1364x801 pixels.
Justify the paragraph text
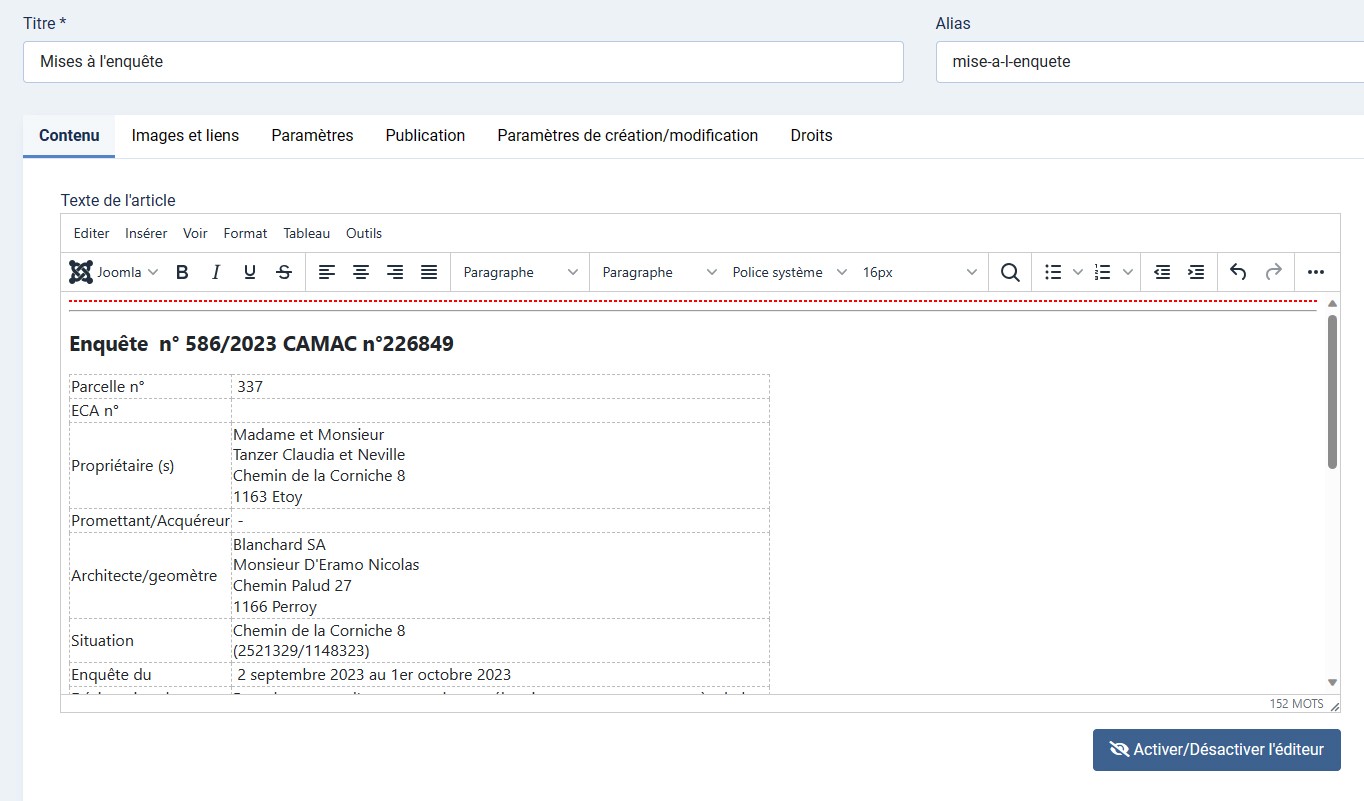tap(429, 272)
